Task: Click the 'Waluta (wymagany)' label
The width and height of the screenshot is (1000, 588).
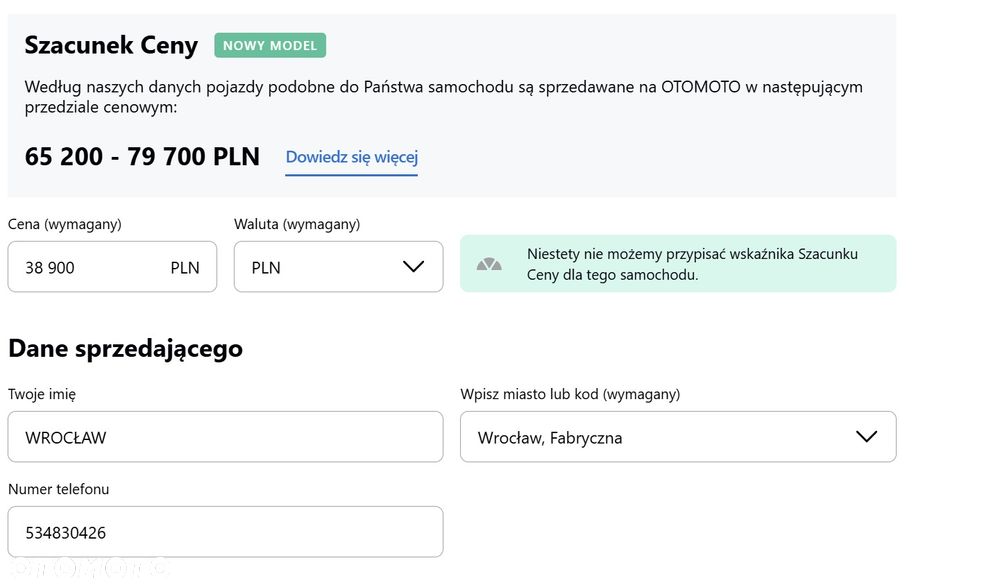Action: 297,224
